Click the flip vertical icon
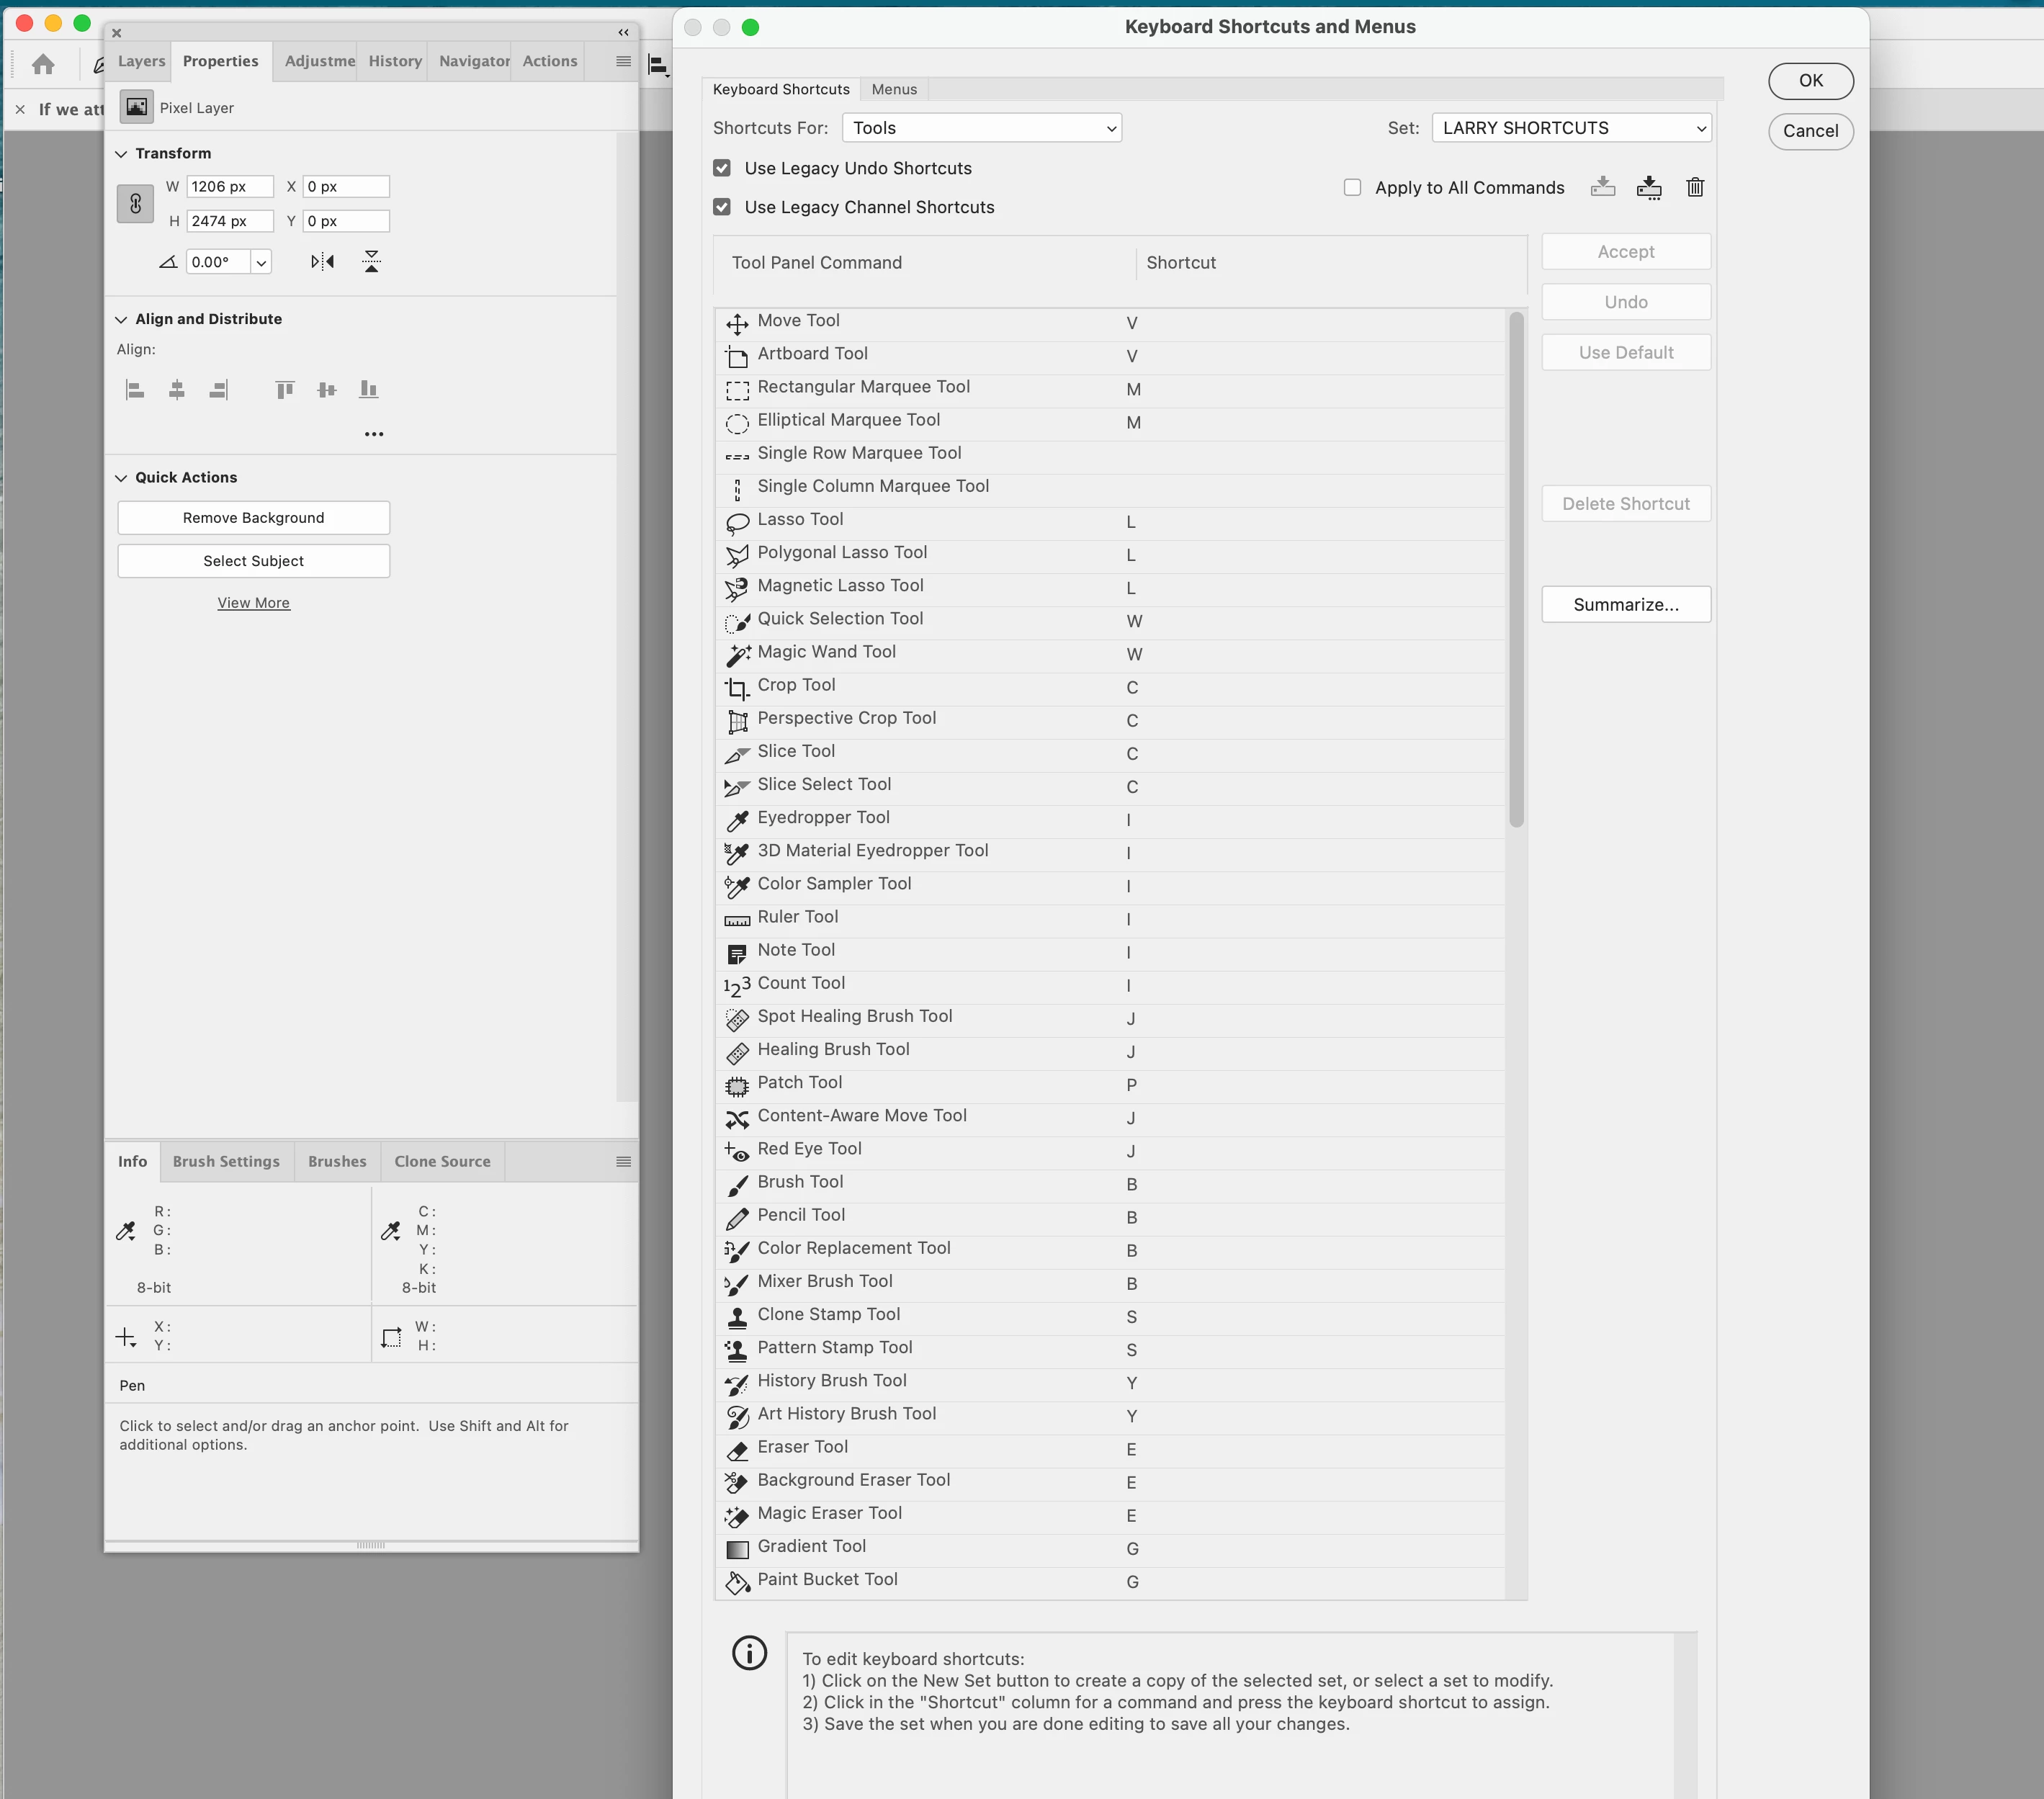 click(x=371, y=262)
